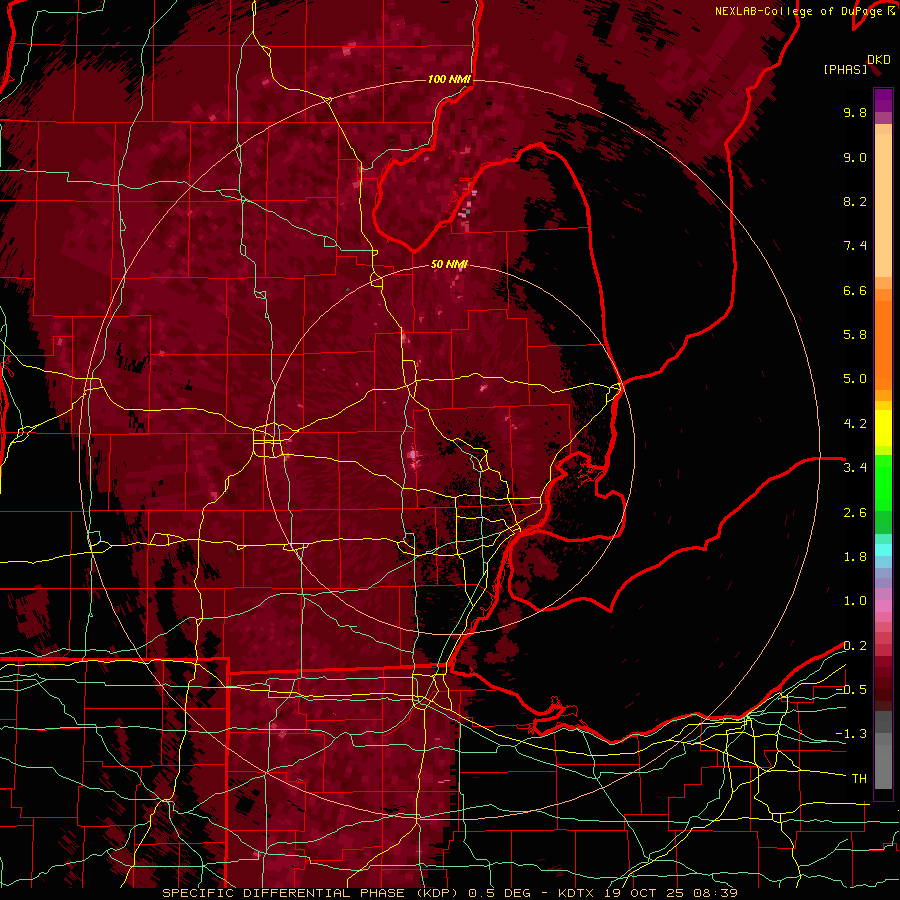Click the cyan segment of the color bar

click(883, 550)
